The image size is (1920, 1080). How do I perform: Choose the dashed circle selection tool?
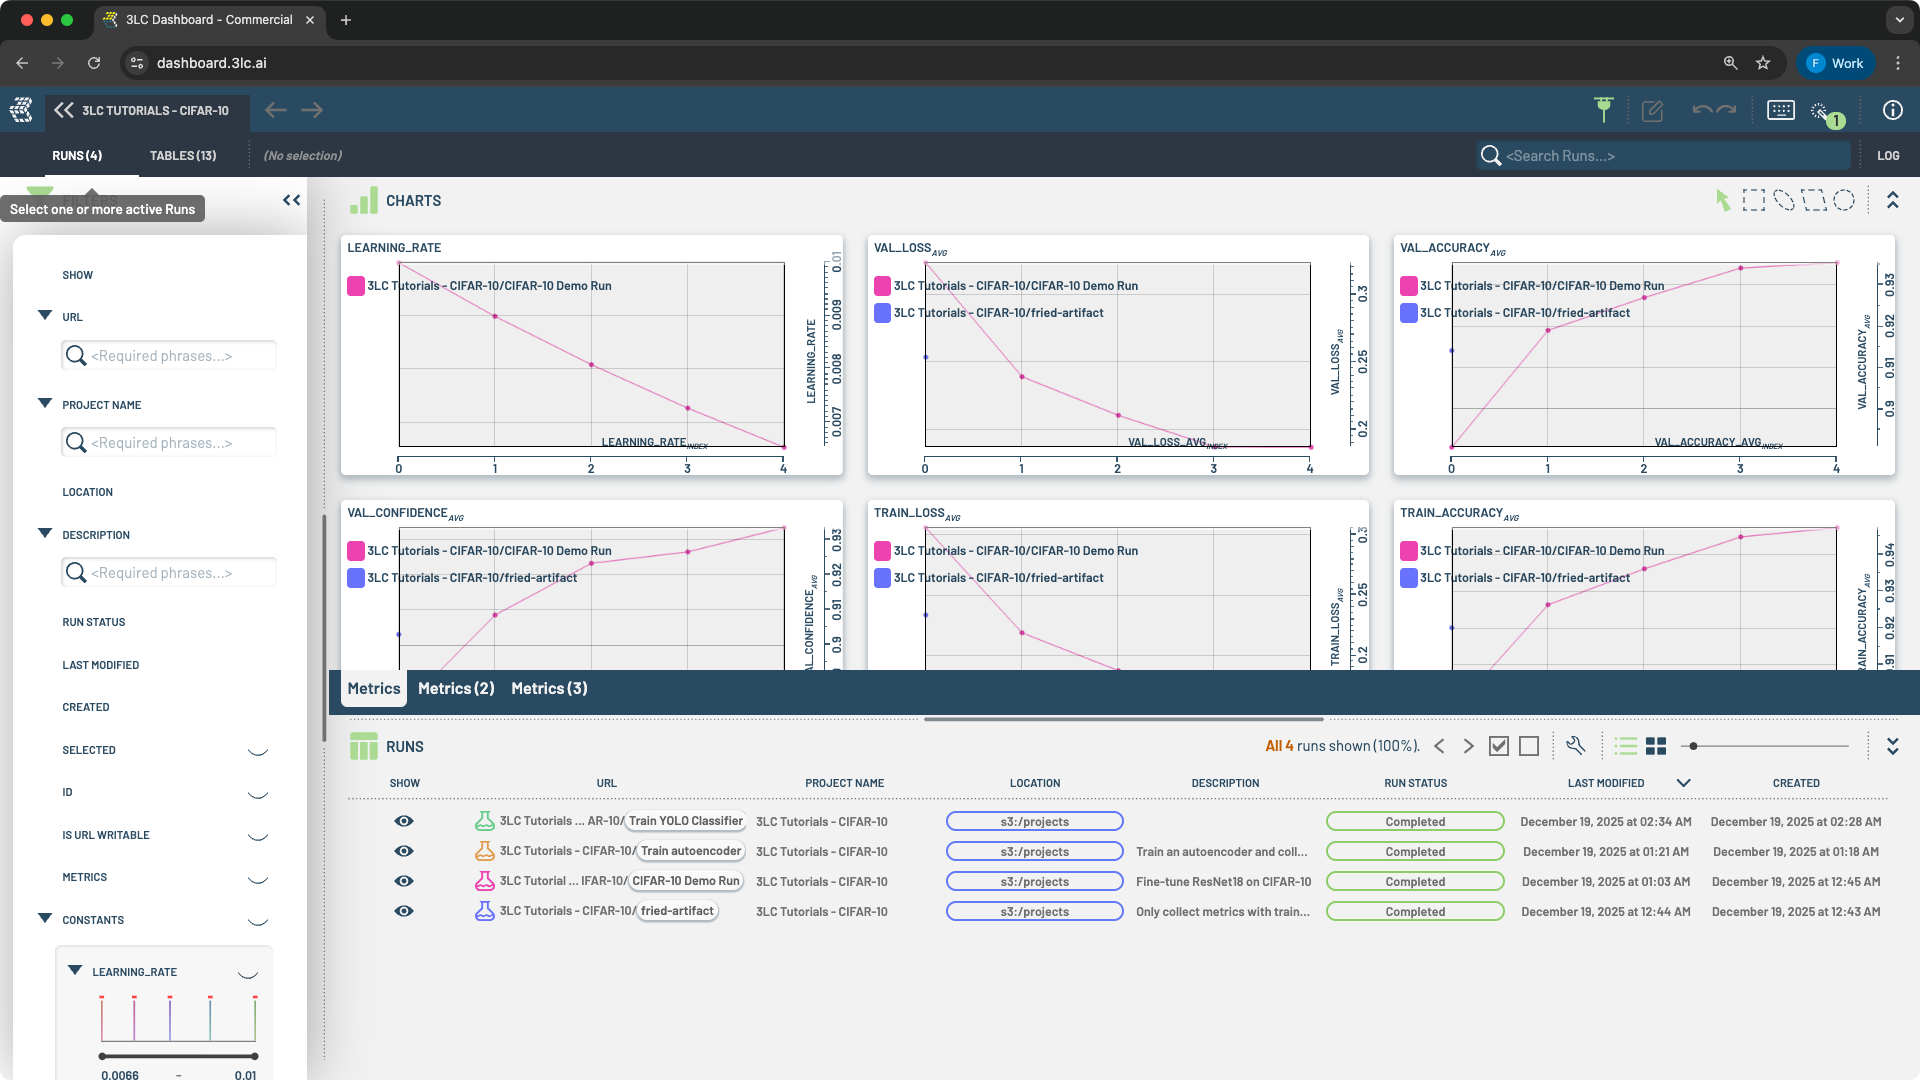click(1844, 201)
